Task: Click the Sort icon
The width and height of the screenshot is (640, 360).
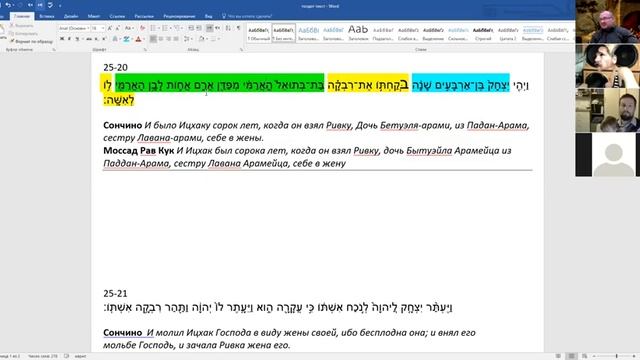Action: (228, 28)
